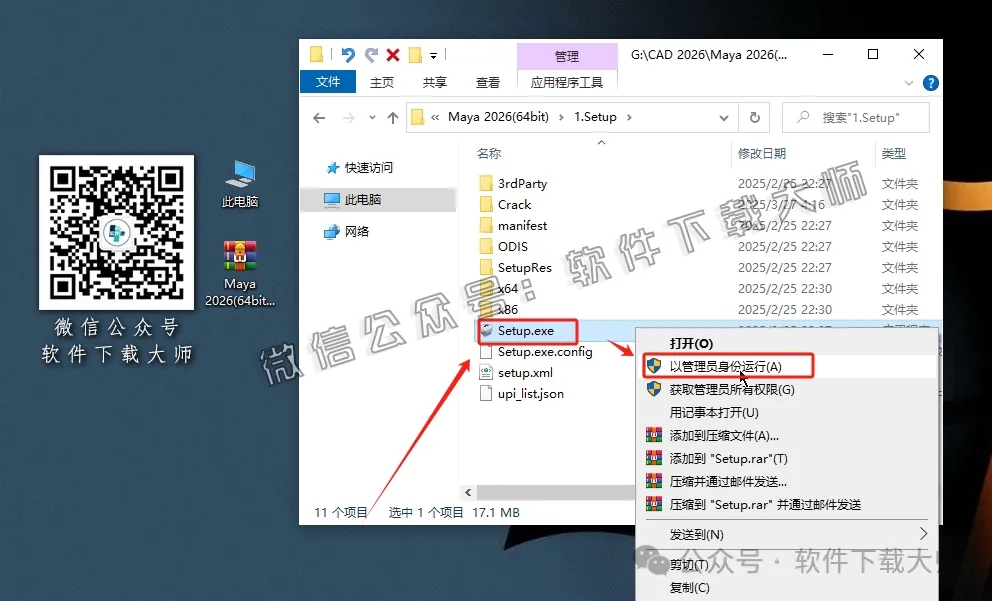992x601 pixels.
Task: Click the refresh button in the address bar
Action: coord(755,117)
